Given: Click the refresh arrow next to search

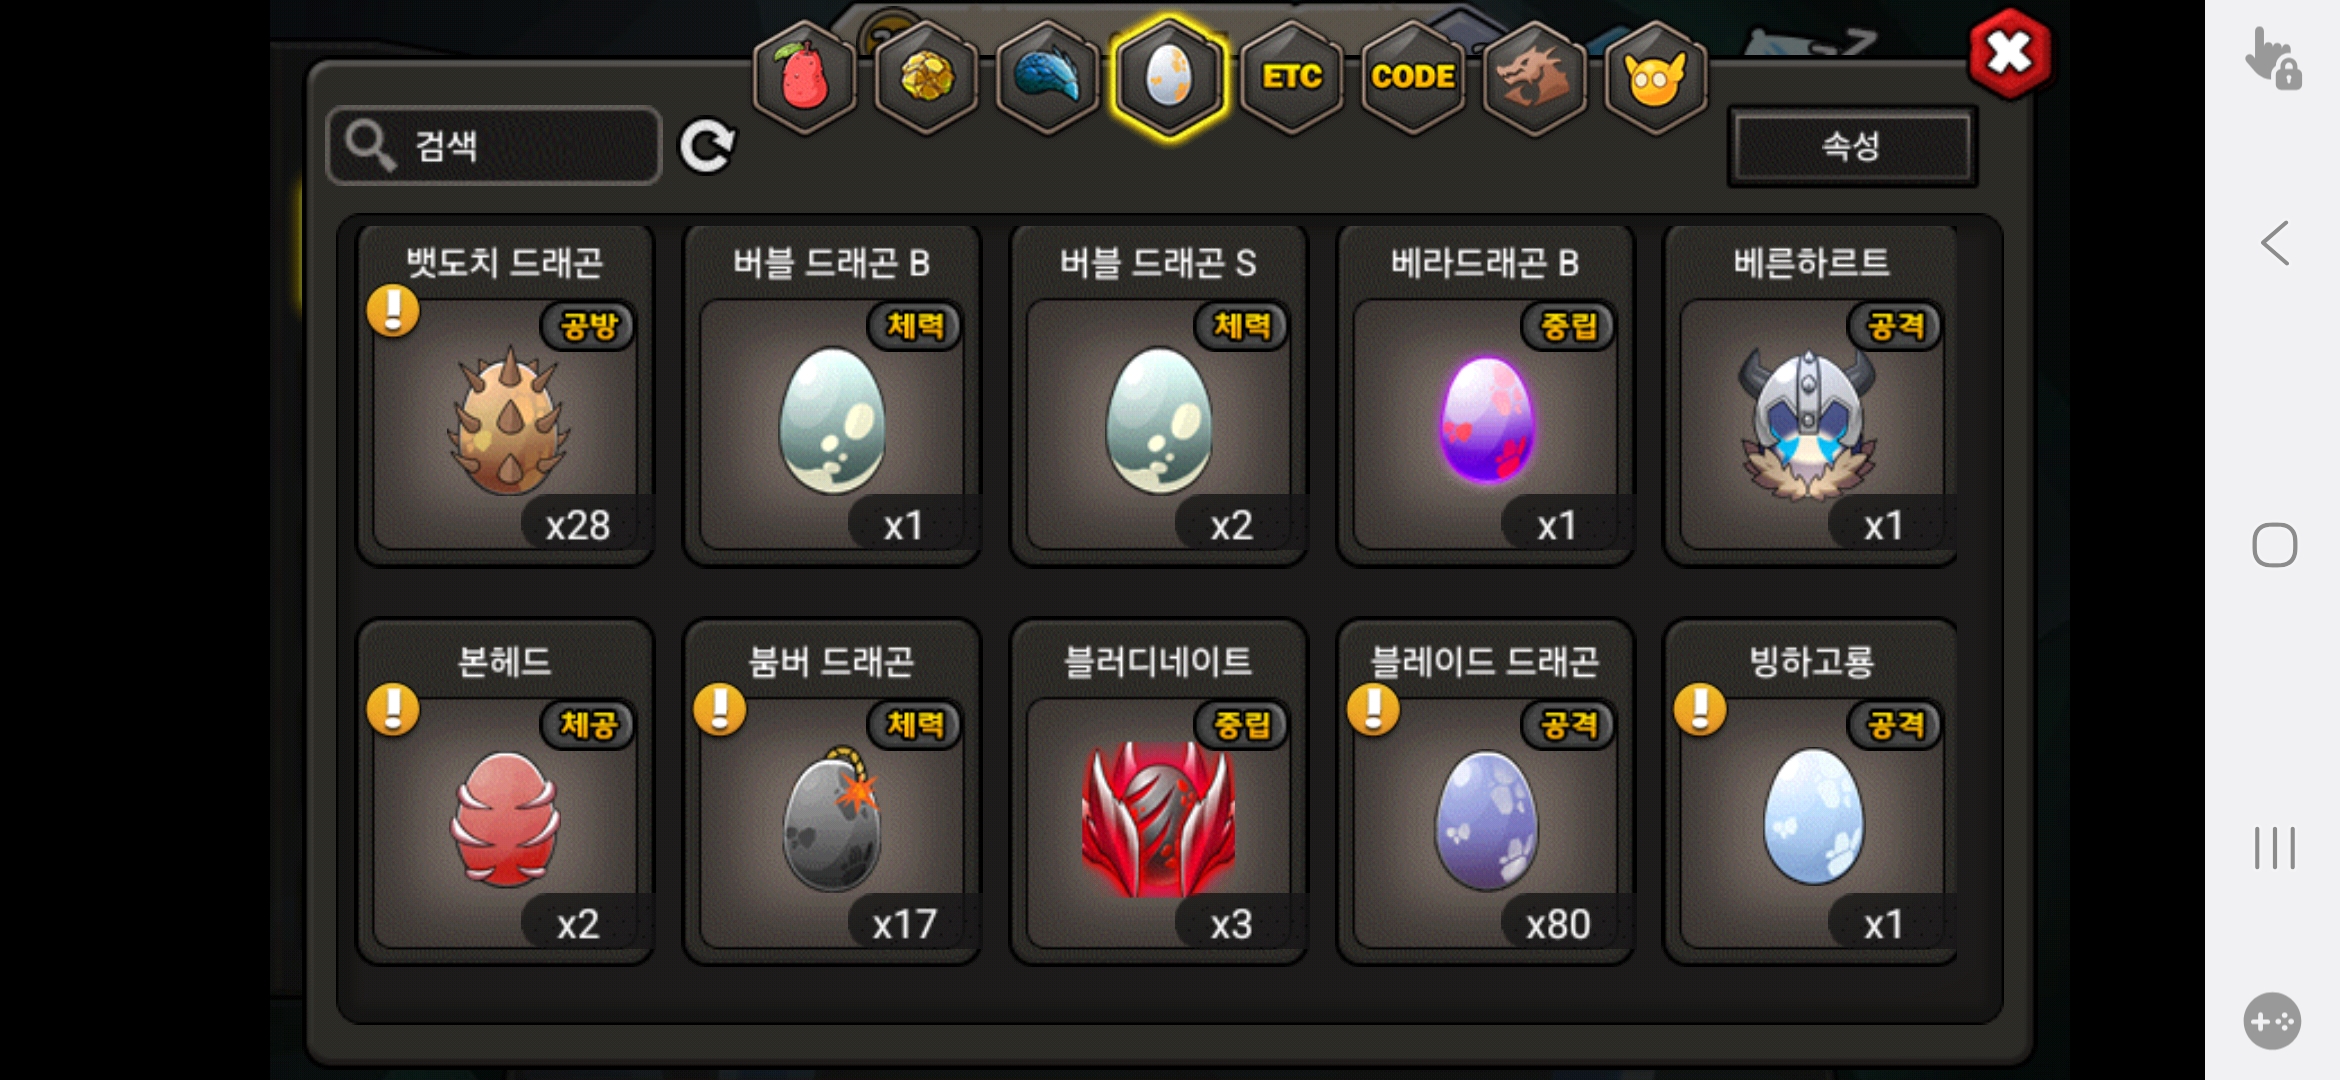Looking at the screenshot, I should 707,147.
